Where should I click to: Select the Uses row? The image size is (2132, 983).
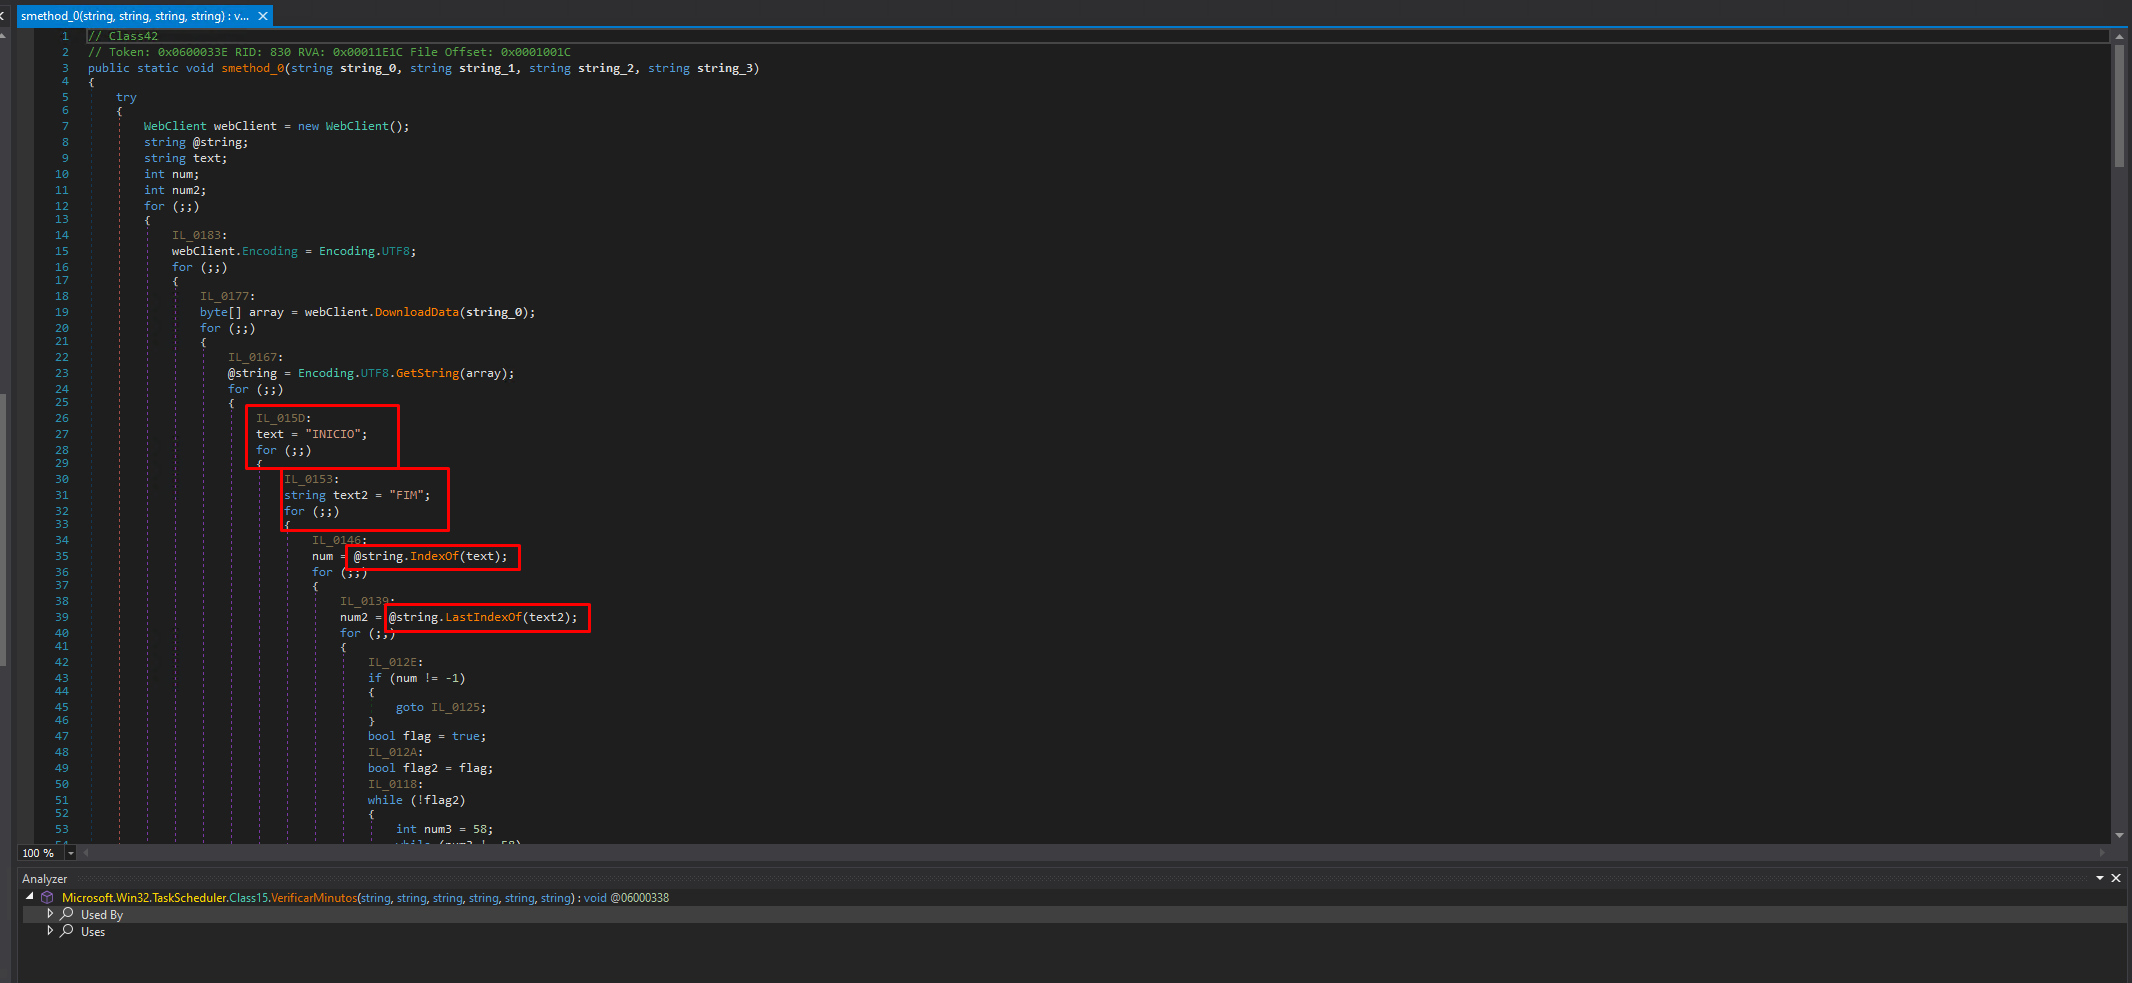click(x=1074, y=932)
